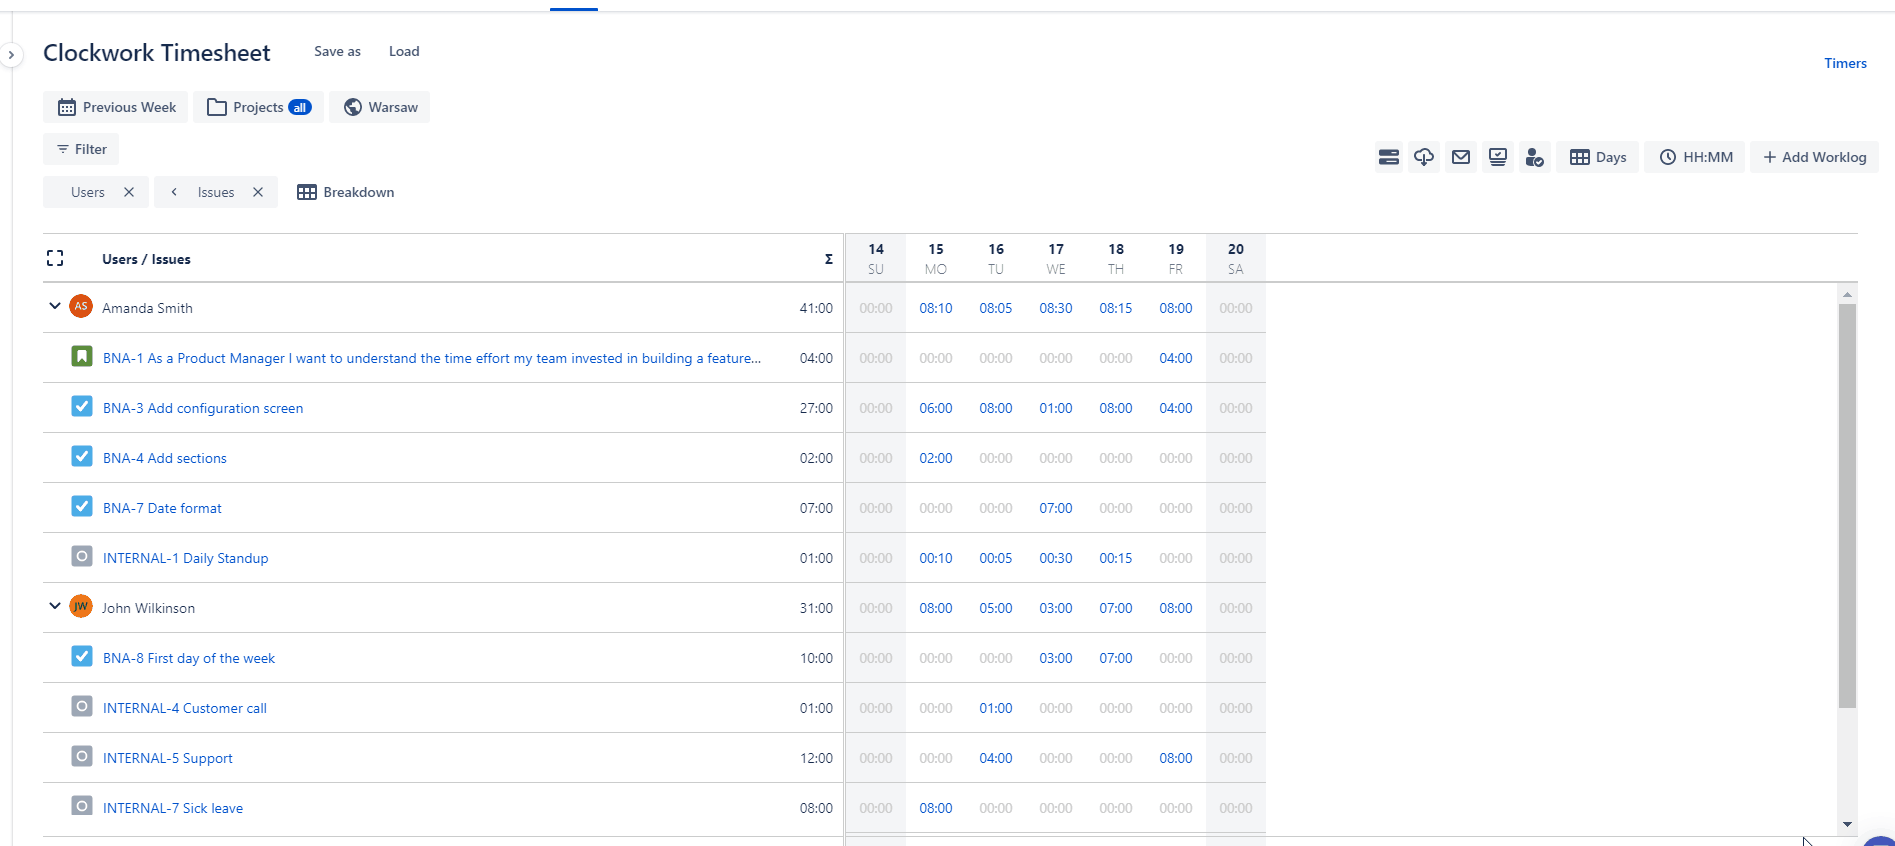Click the Add Worklog button
The image size is (1895, 846).
[x=1814, y=157]
